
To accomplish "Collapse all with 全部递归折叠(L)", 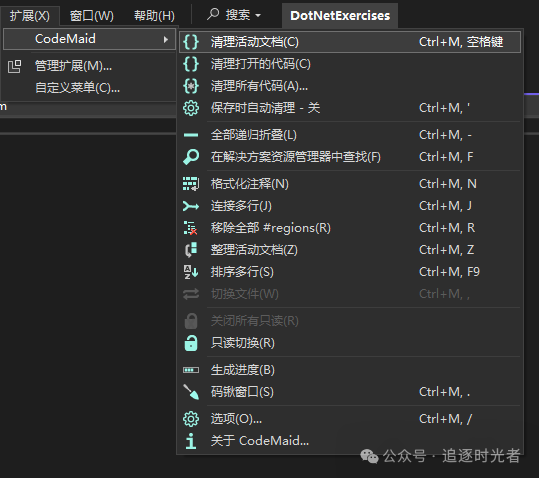I will pyautogui.click(x=350, y=135).
